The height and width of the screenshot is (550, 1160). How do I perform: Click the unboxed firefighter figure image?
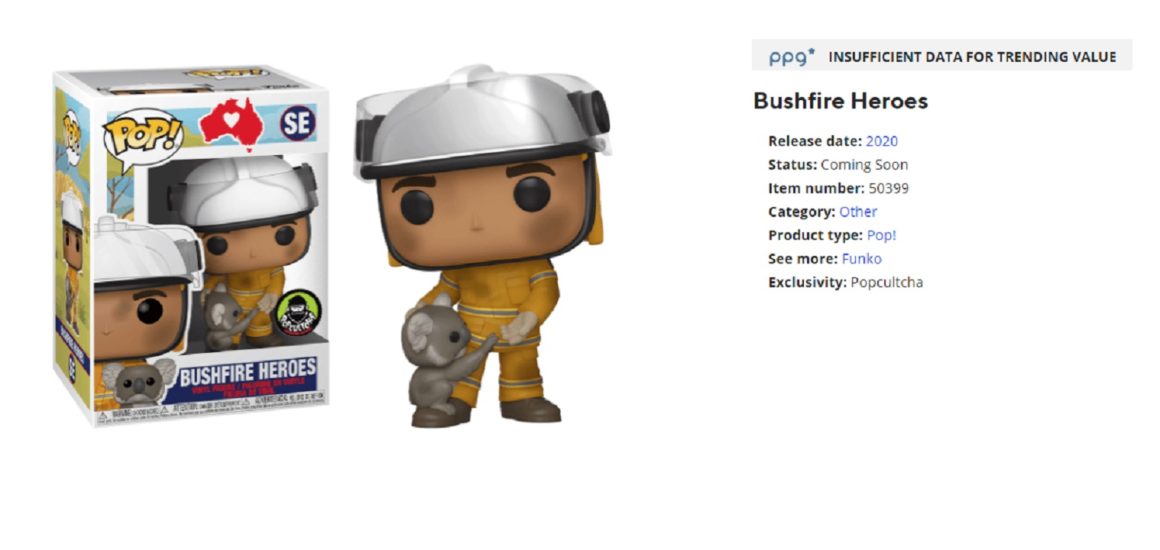coord(482,246)
